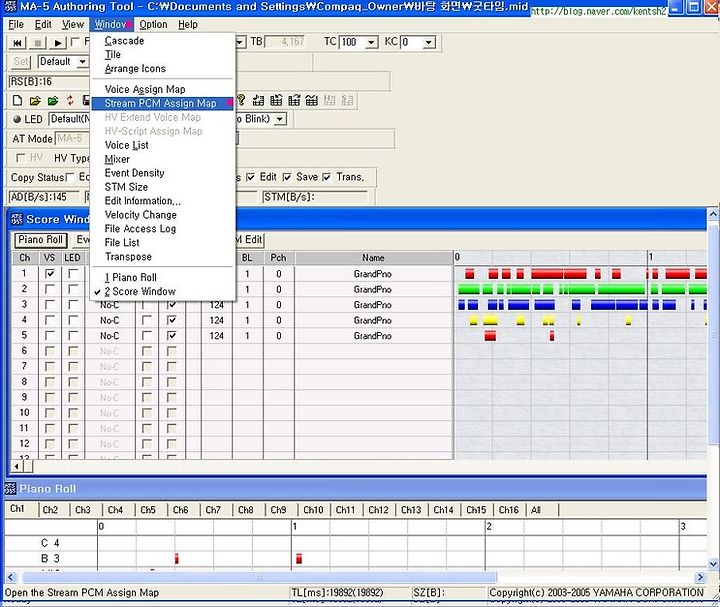Click the MA-5 Authoring Tool title icon
The image size is (720, 607).
coord(10,6)
